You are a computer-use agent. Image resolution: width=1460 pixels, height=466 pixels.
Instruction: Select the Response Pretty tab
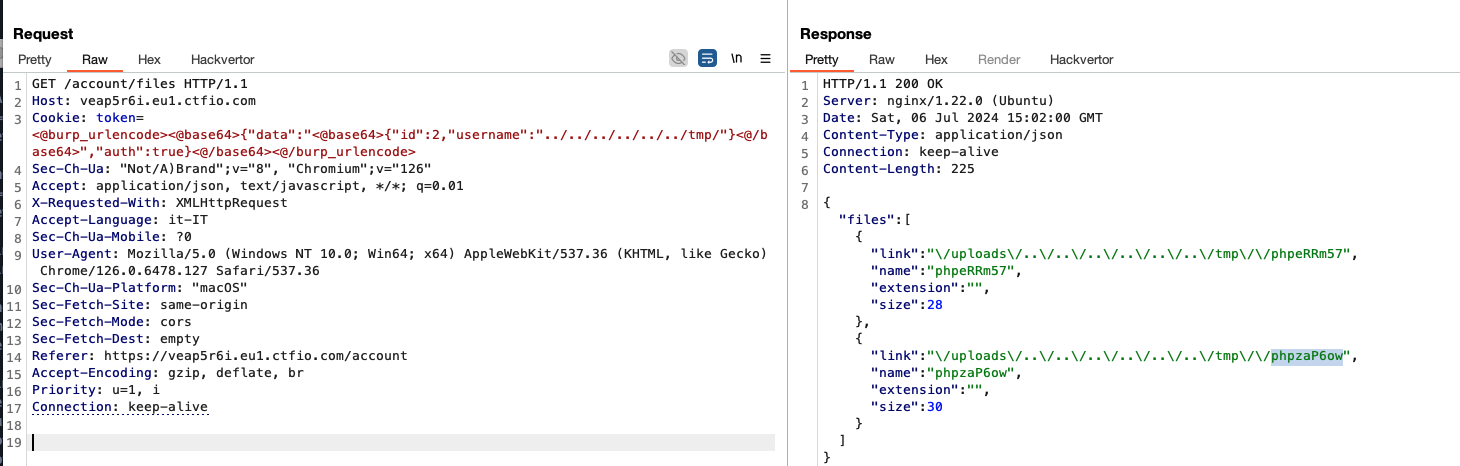(822, 60)
